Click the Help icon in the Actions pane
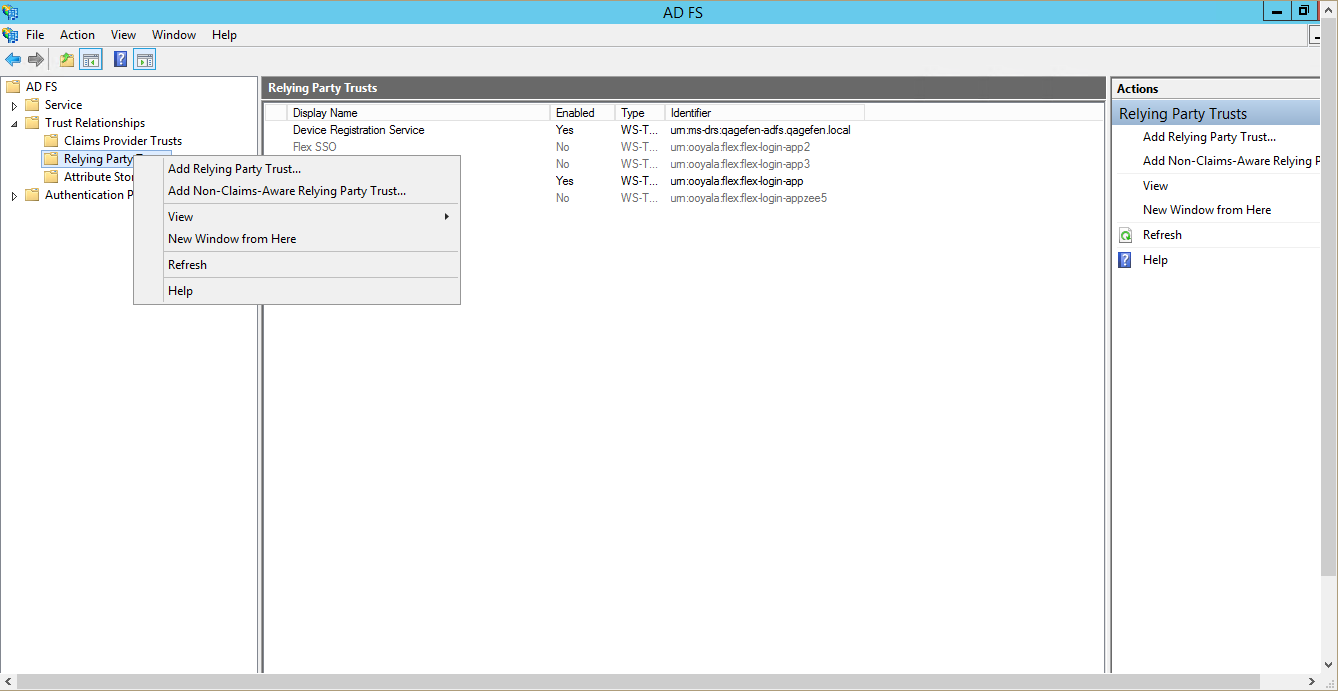Screen dimensions: 1338x691 point(1125,259)
